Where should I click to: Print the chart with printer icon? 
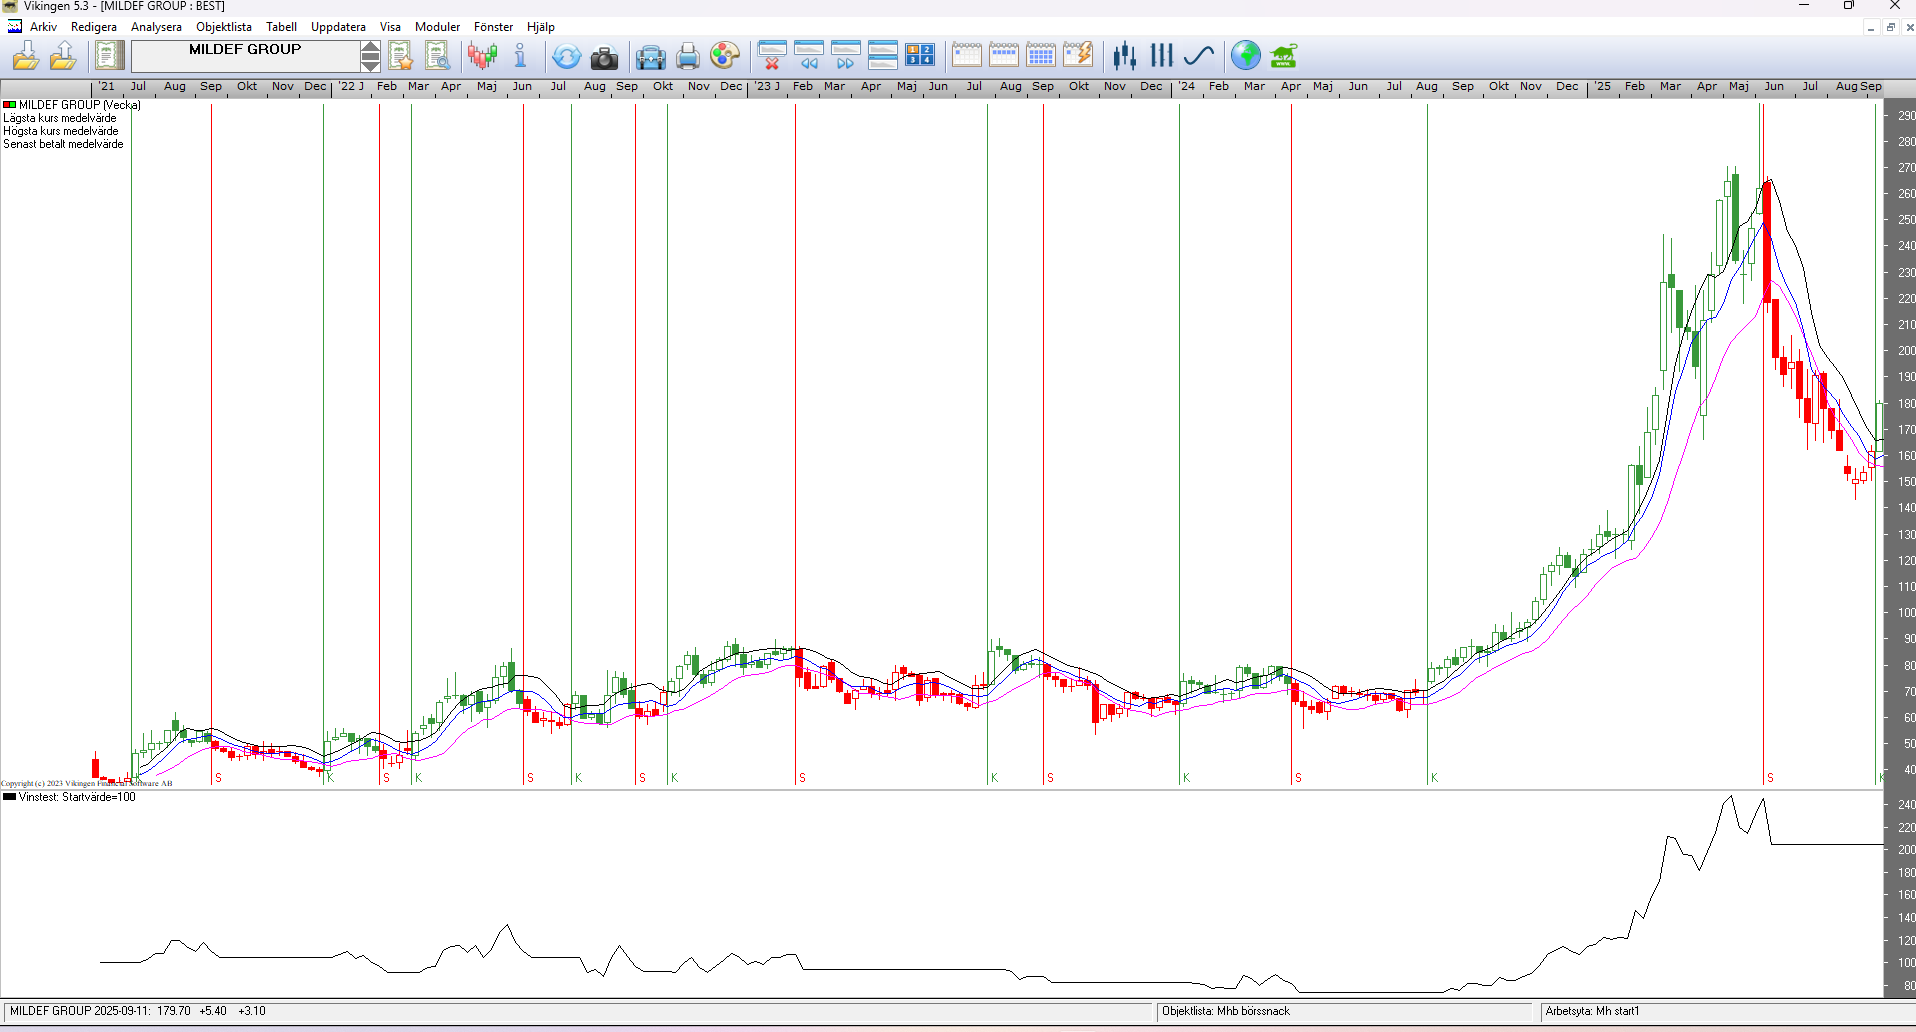click(x=688, y=56)
